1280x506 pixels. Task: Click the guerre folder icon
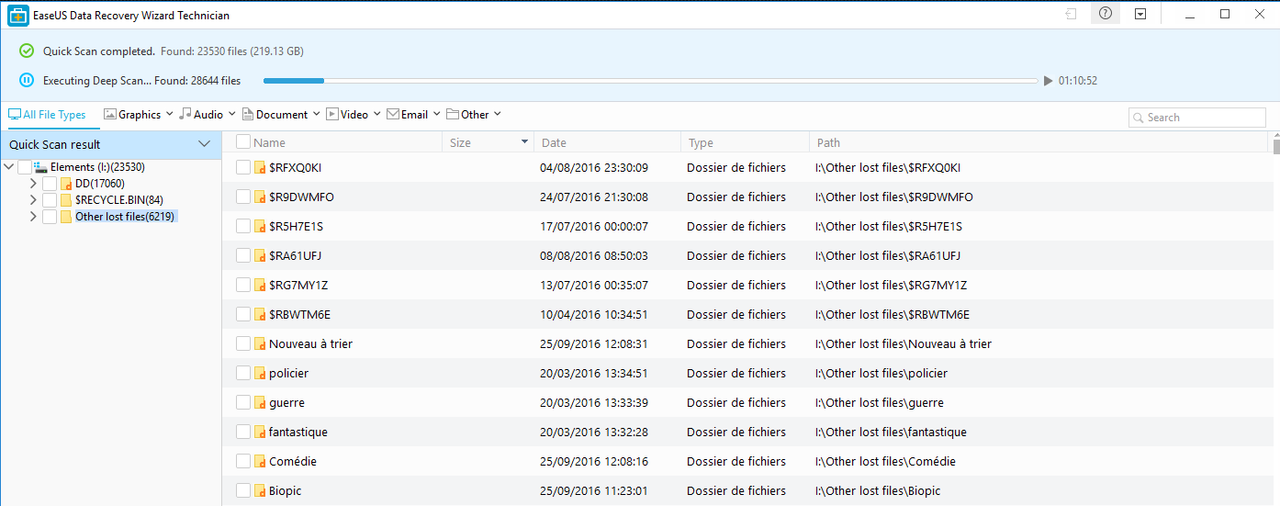click(260, 403)
